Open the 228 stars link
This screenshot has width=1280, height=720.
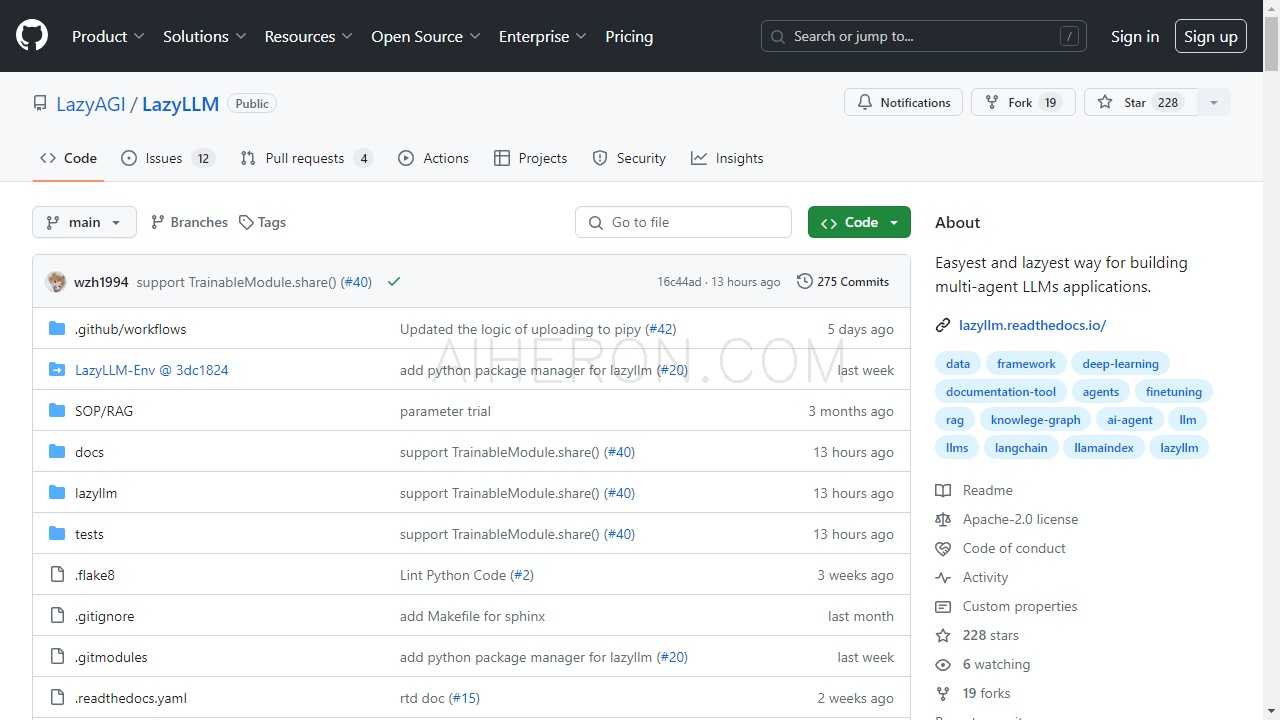(x=990, y=635)
